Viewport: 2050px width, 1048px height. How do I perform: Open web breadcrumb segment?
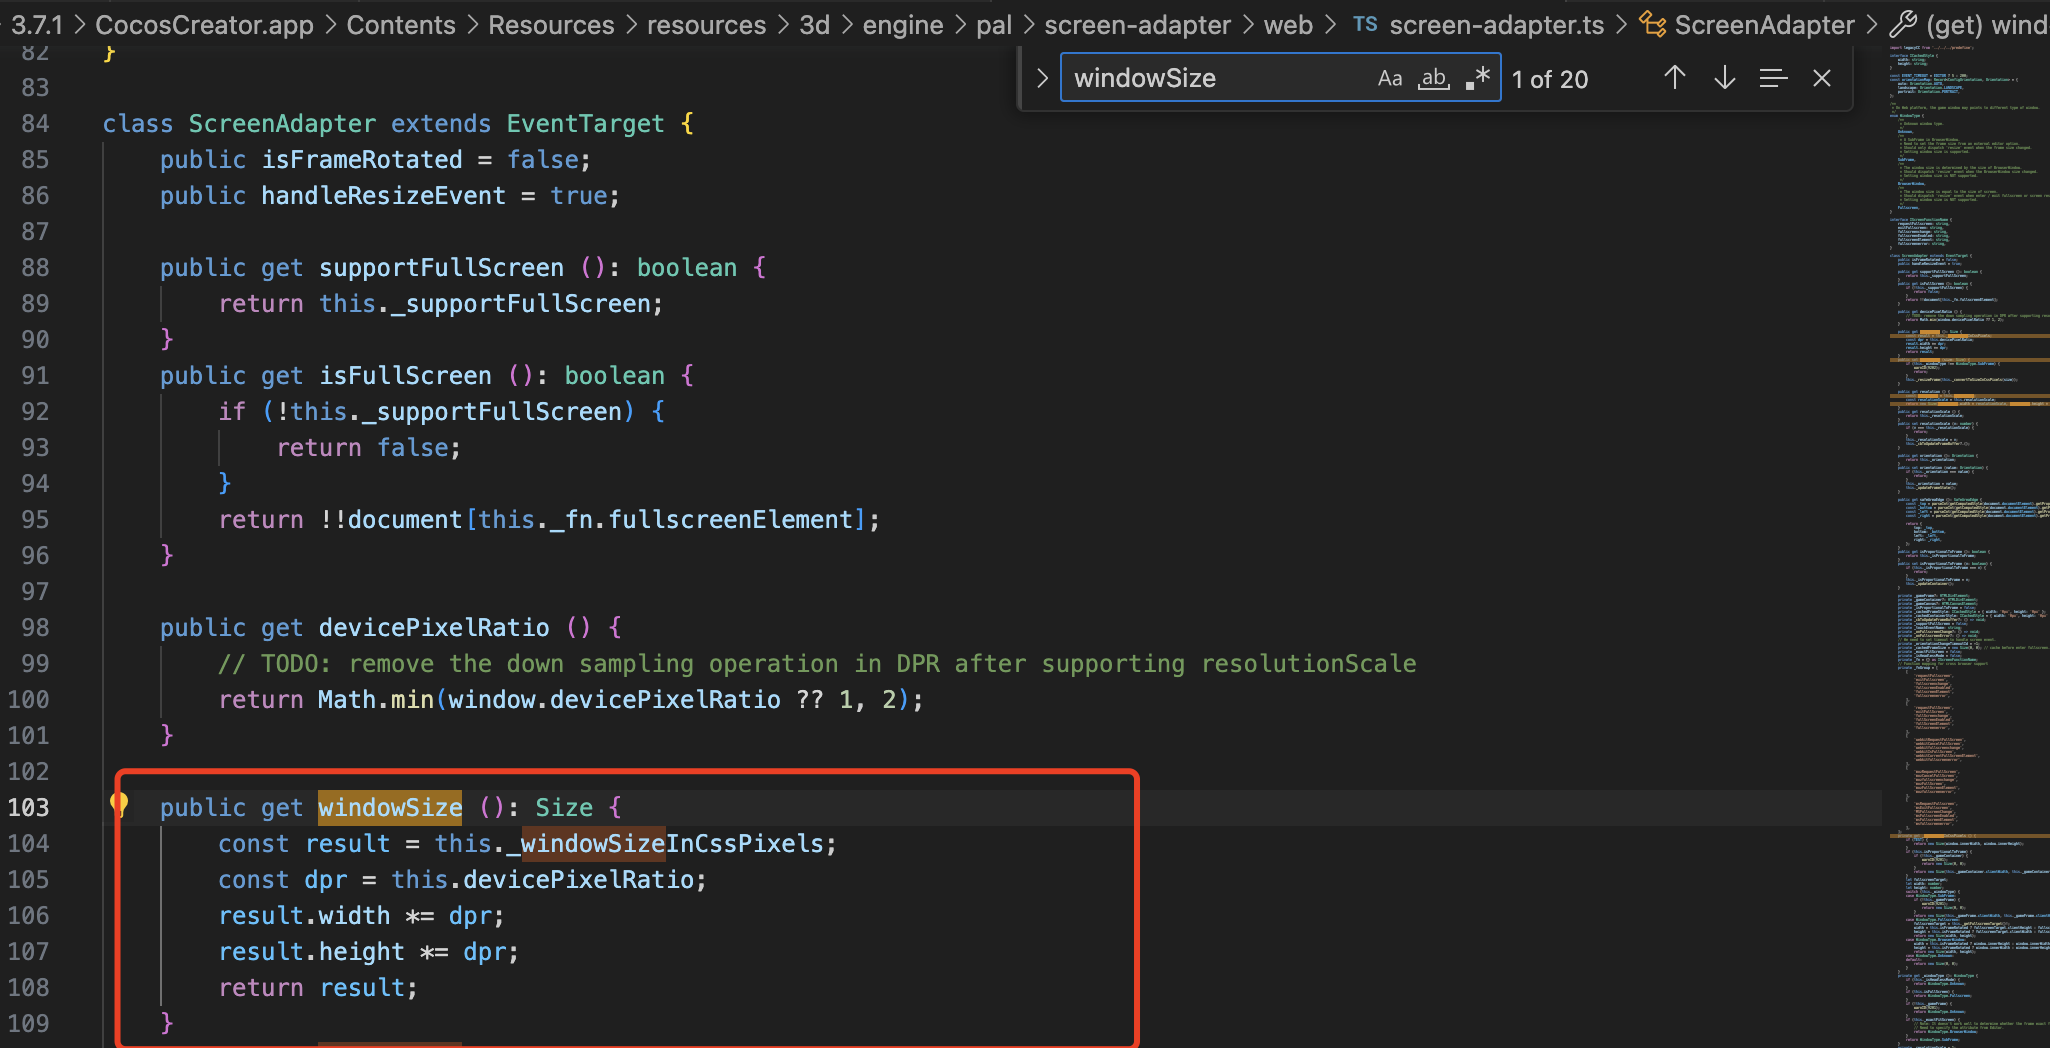click(1288, 25)
